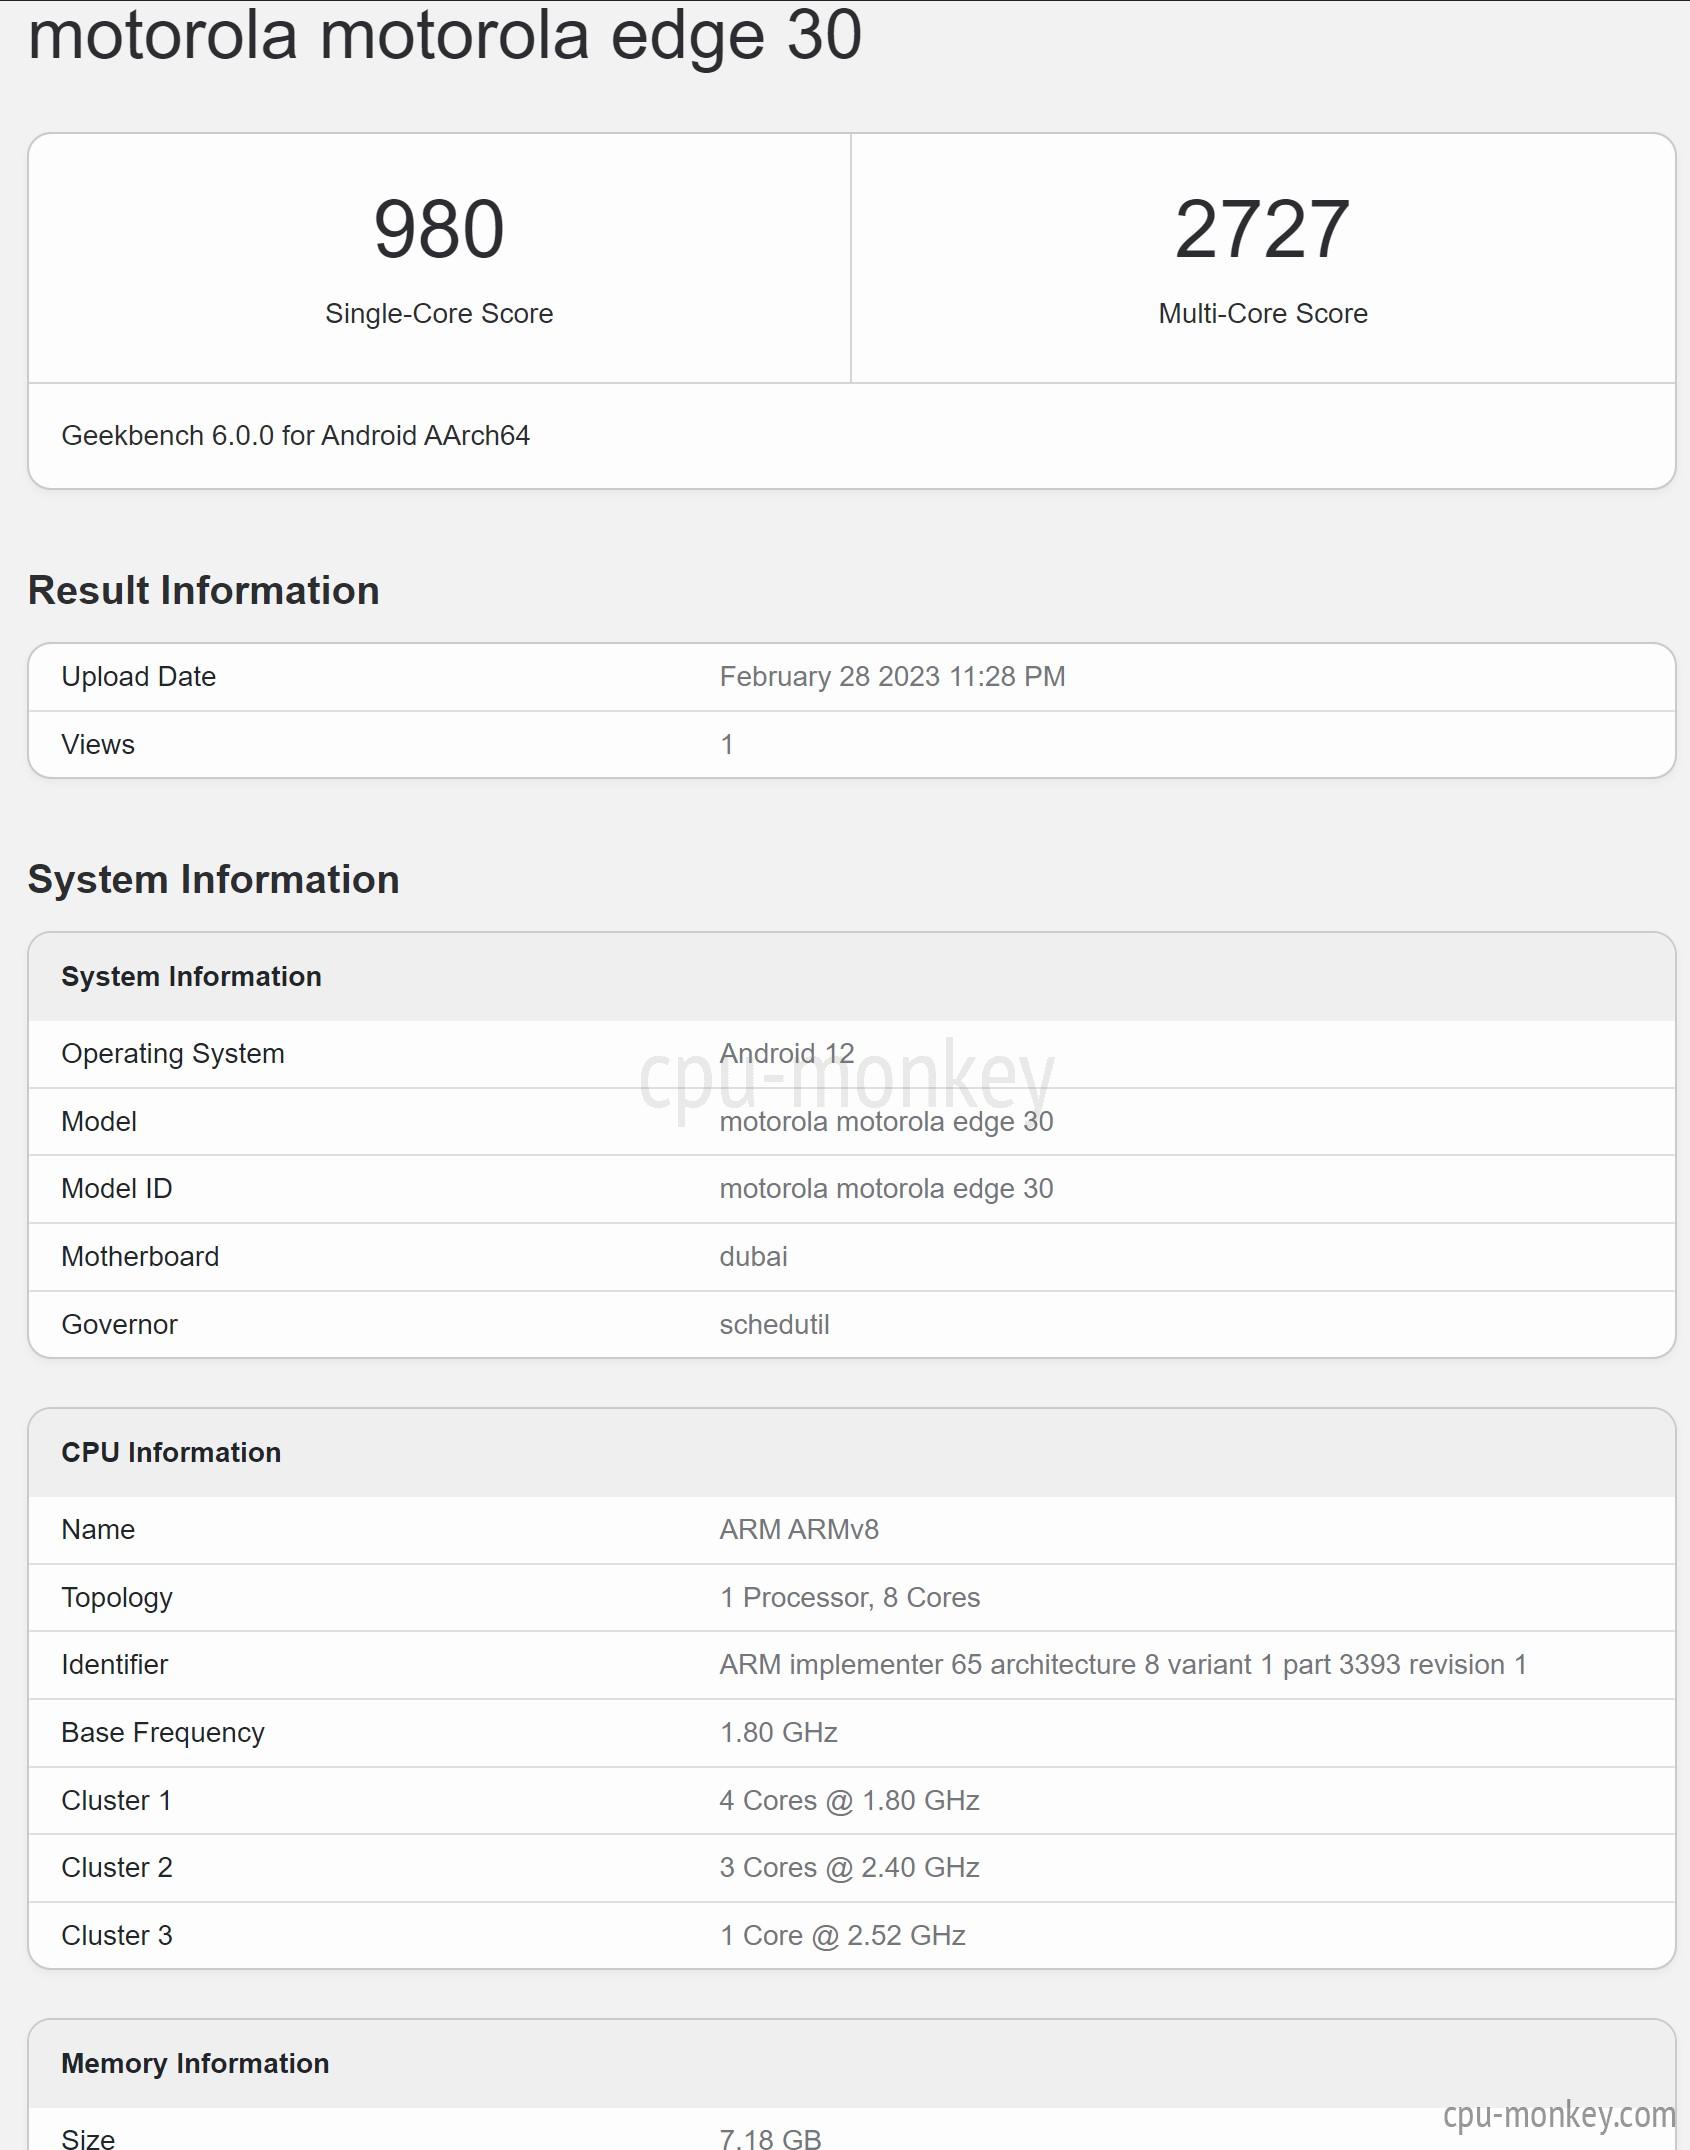Select the Android 12 value
The width and height of the screenshot is (1690, 2150).
coord(787,1053)
